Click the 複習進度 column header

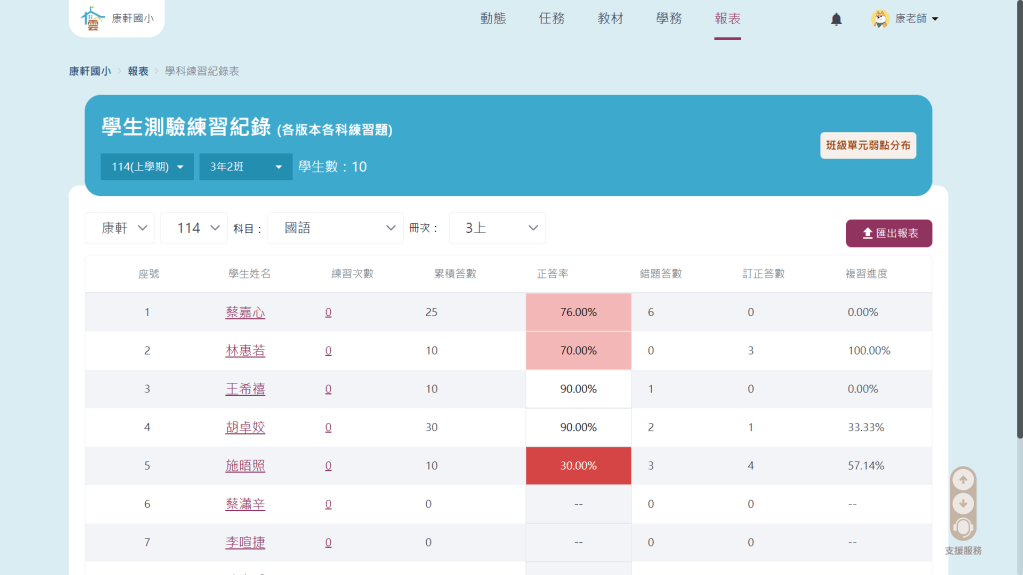click(x=866, y=274)
